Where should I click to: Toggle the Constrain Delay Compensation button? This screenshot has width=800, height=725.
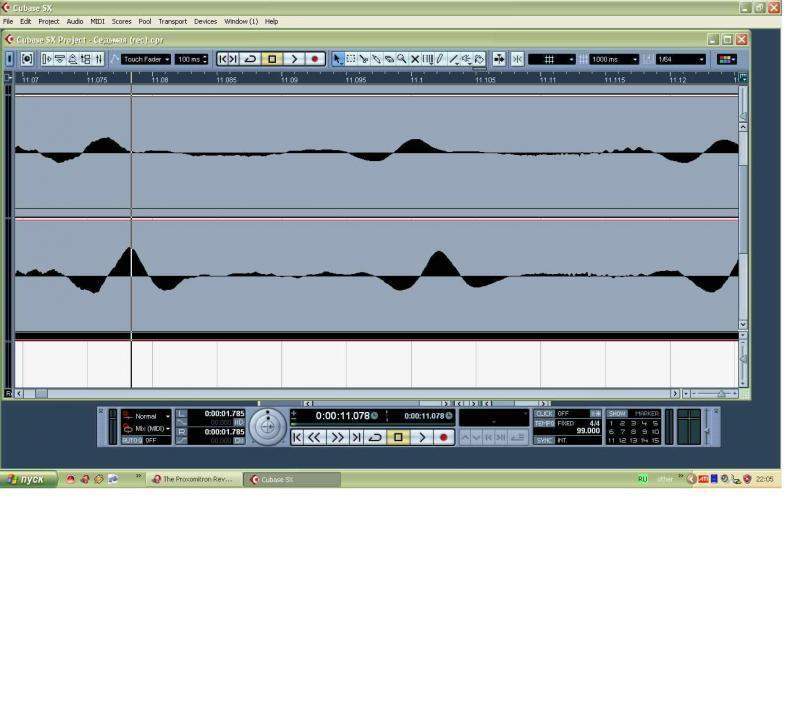point(27,59)
